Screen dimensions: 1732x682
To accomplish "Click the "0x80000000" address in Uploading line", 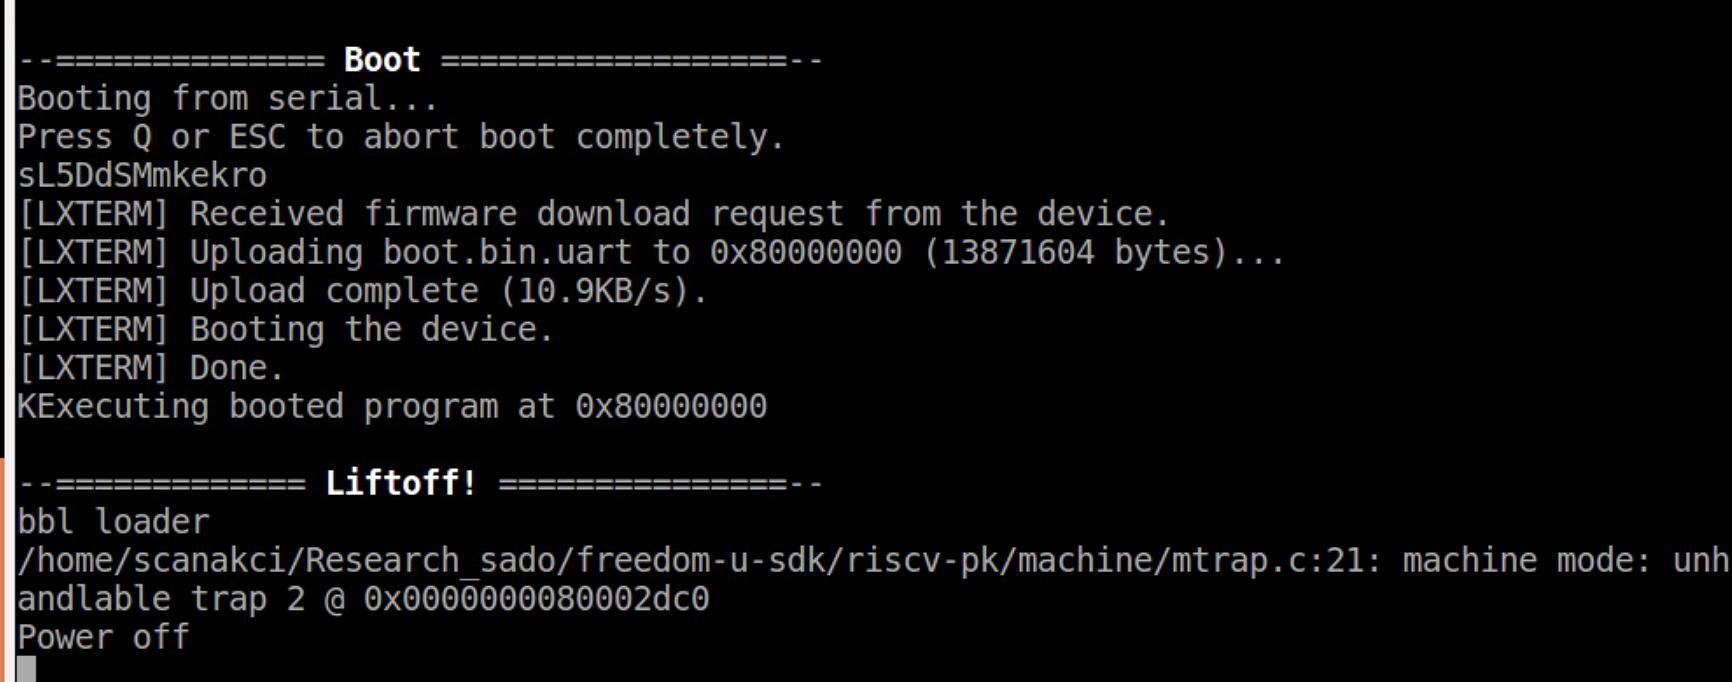I will 805,252.
